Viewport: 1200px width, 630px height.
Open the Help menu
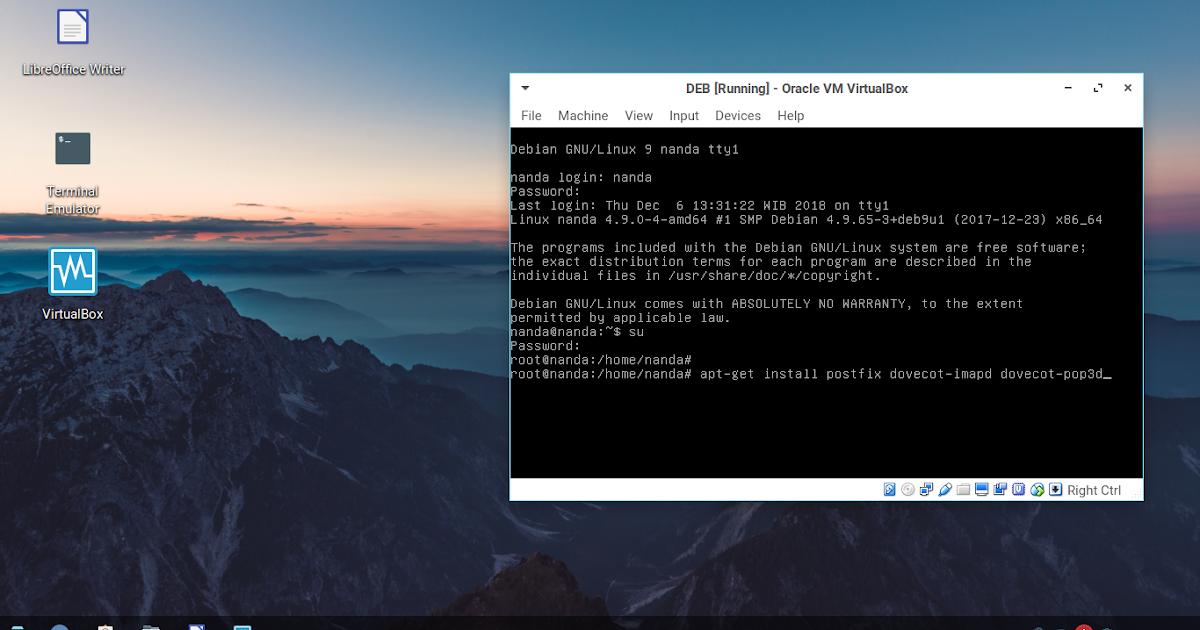coord(790,116)
